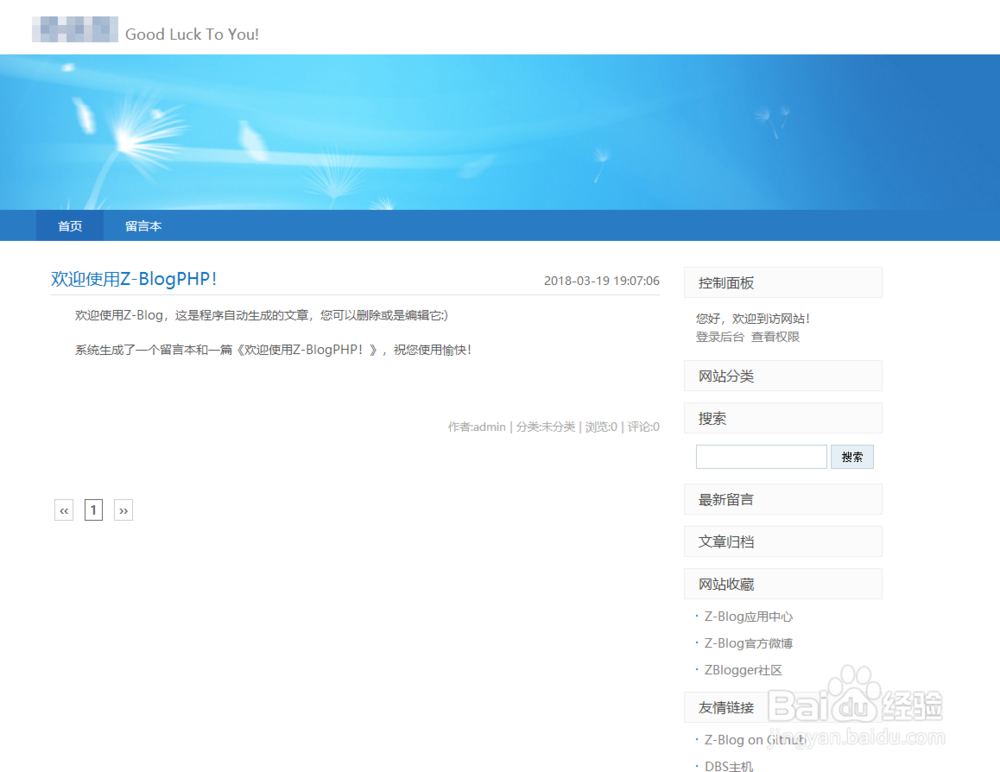Screen dimensions: 1000x772
Task: Click the 控制面板 sidebar heading
Action: pos(783,283)
